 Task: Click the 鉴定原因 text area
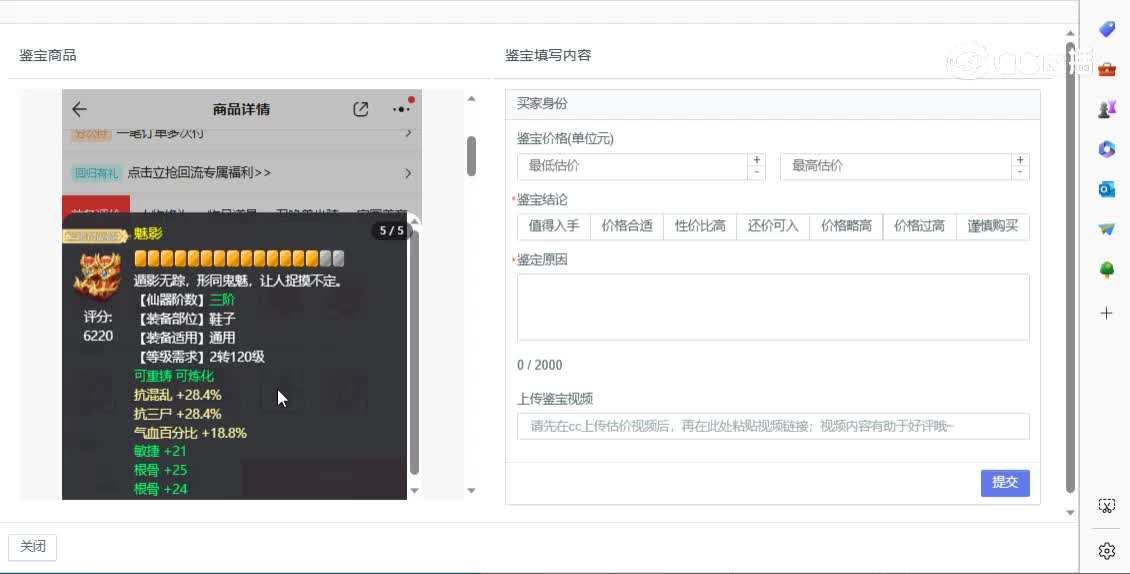(772, 307)
